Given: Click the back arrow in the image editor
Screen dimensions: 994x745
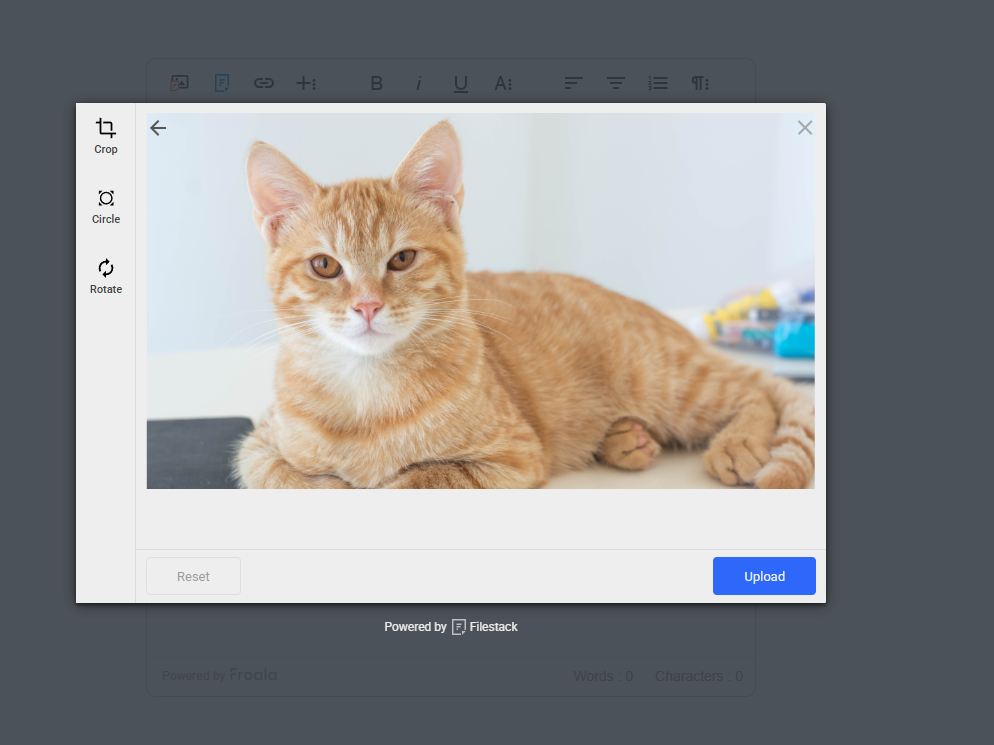Looking at the screenshot, I should (x=157, y=128).
